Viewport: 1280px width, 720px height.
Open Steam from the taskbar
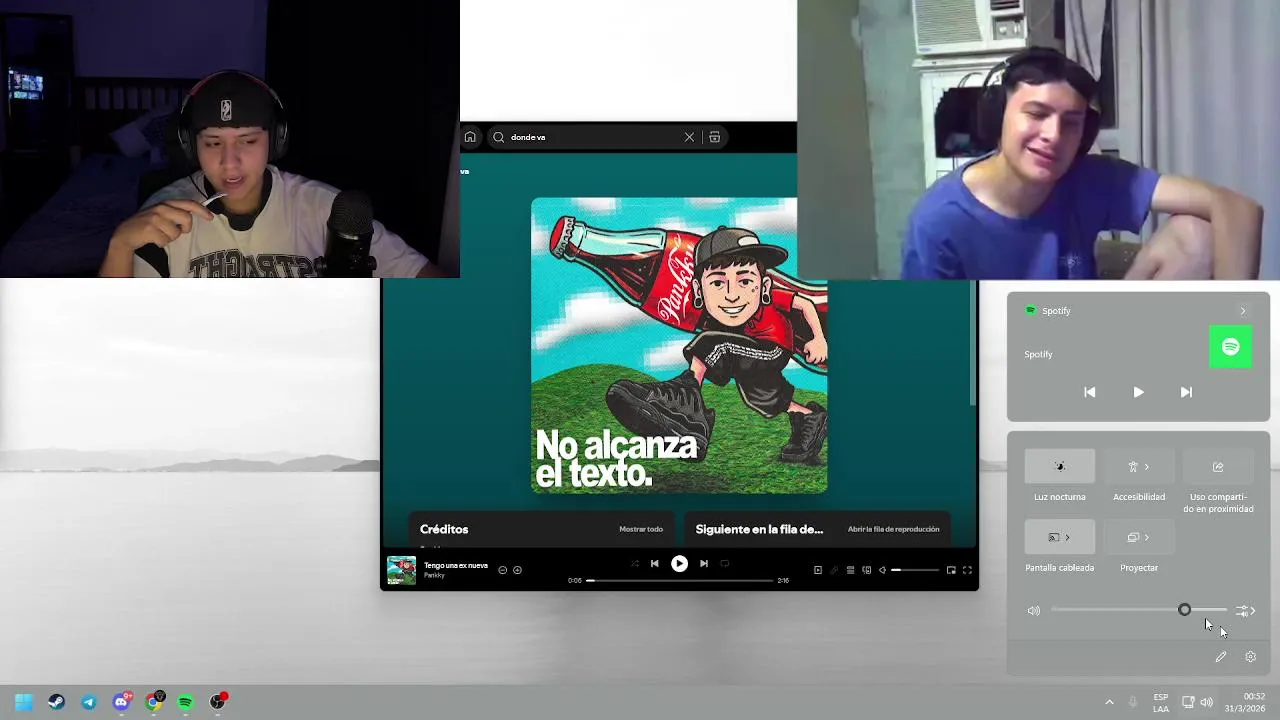[56, 702]
